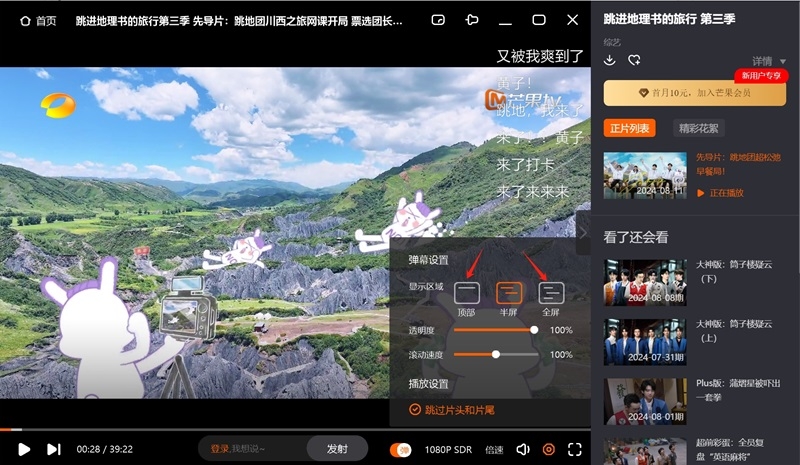Play the video
This screenshot has height=465, width=800.
23,449
